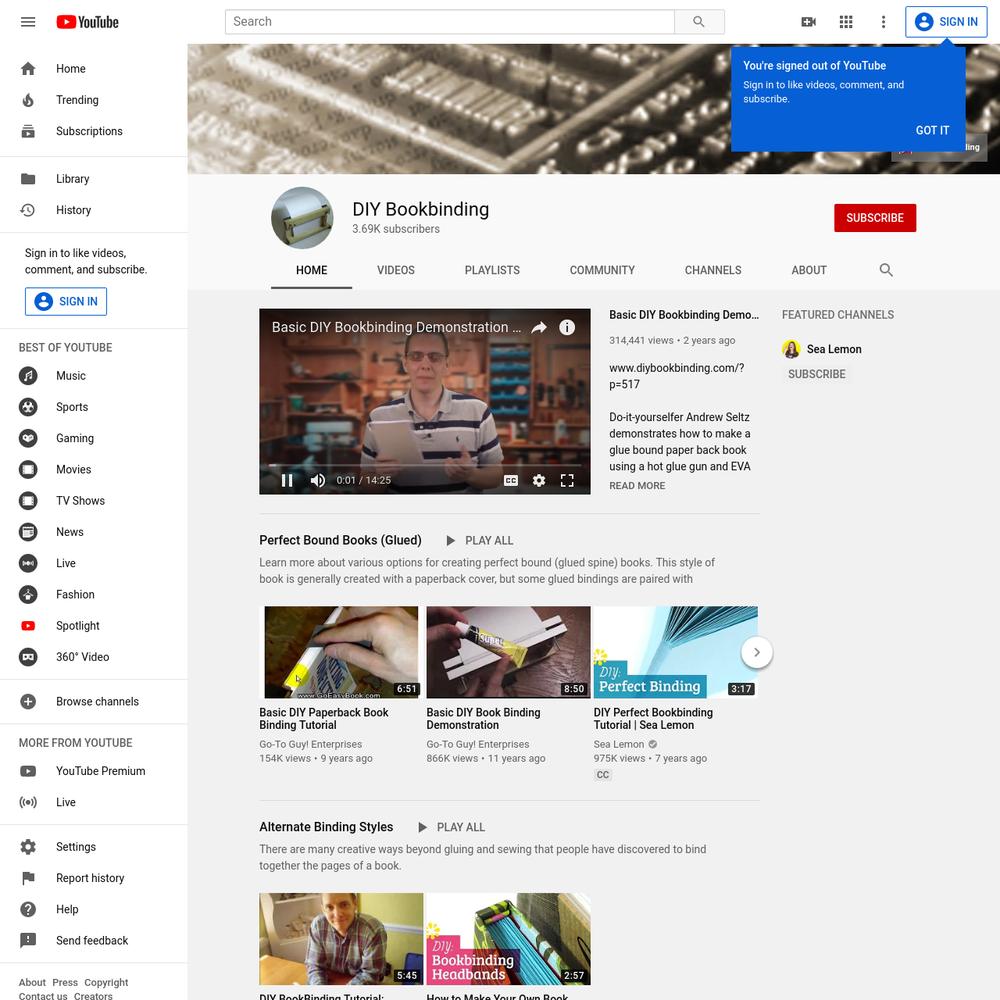The height and width of the screenshot is (1000, 1000).
Task: Open the hamburger guide menu
Action: tap(28, 22)
